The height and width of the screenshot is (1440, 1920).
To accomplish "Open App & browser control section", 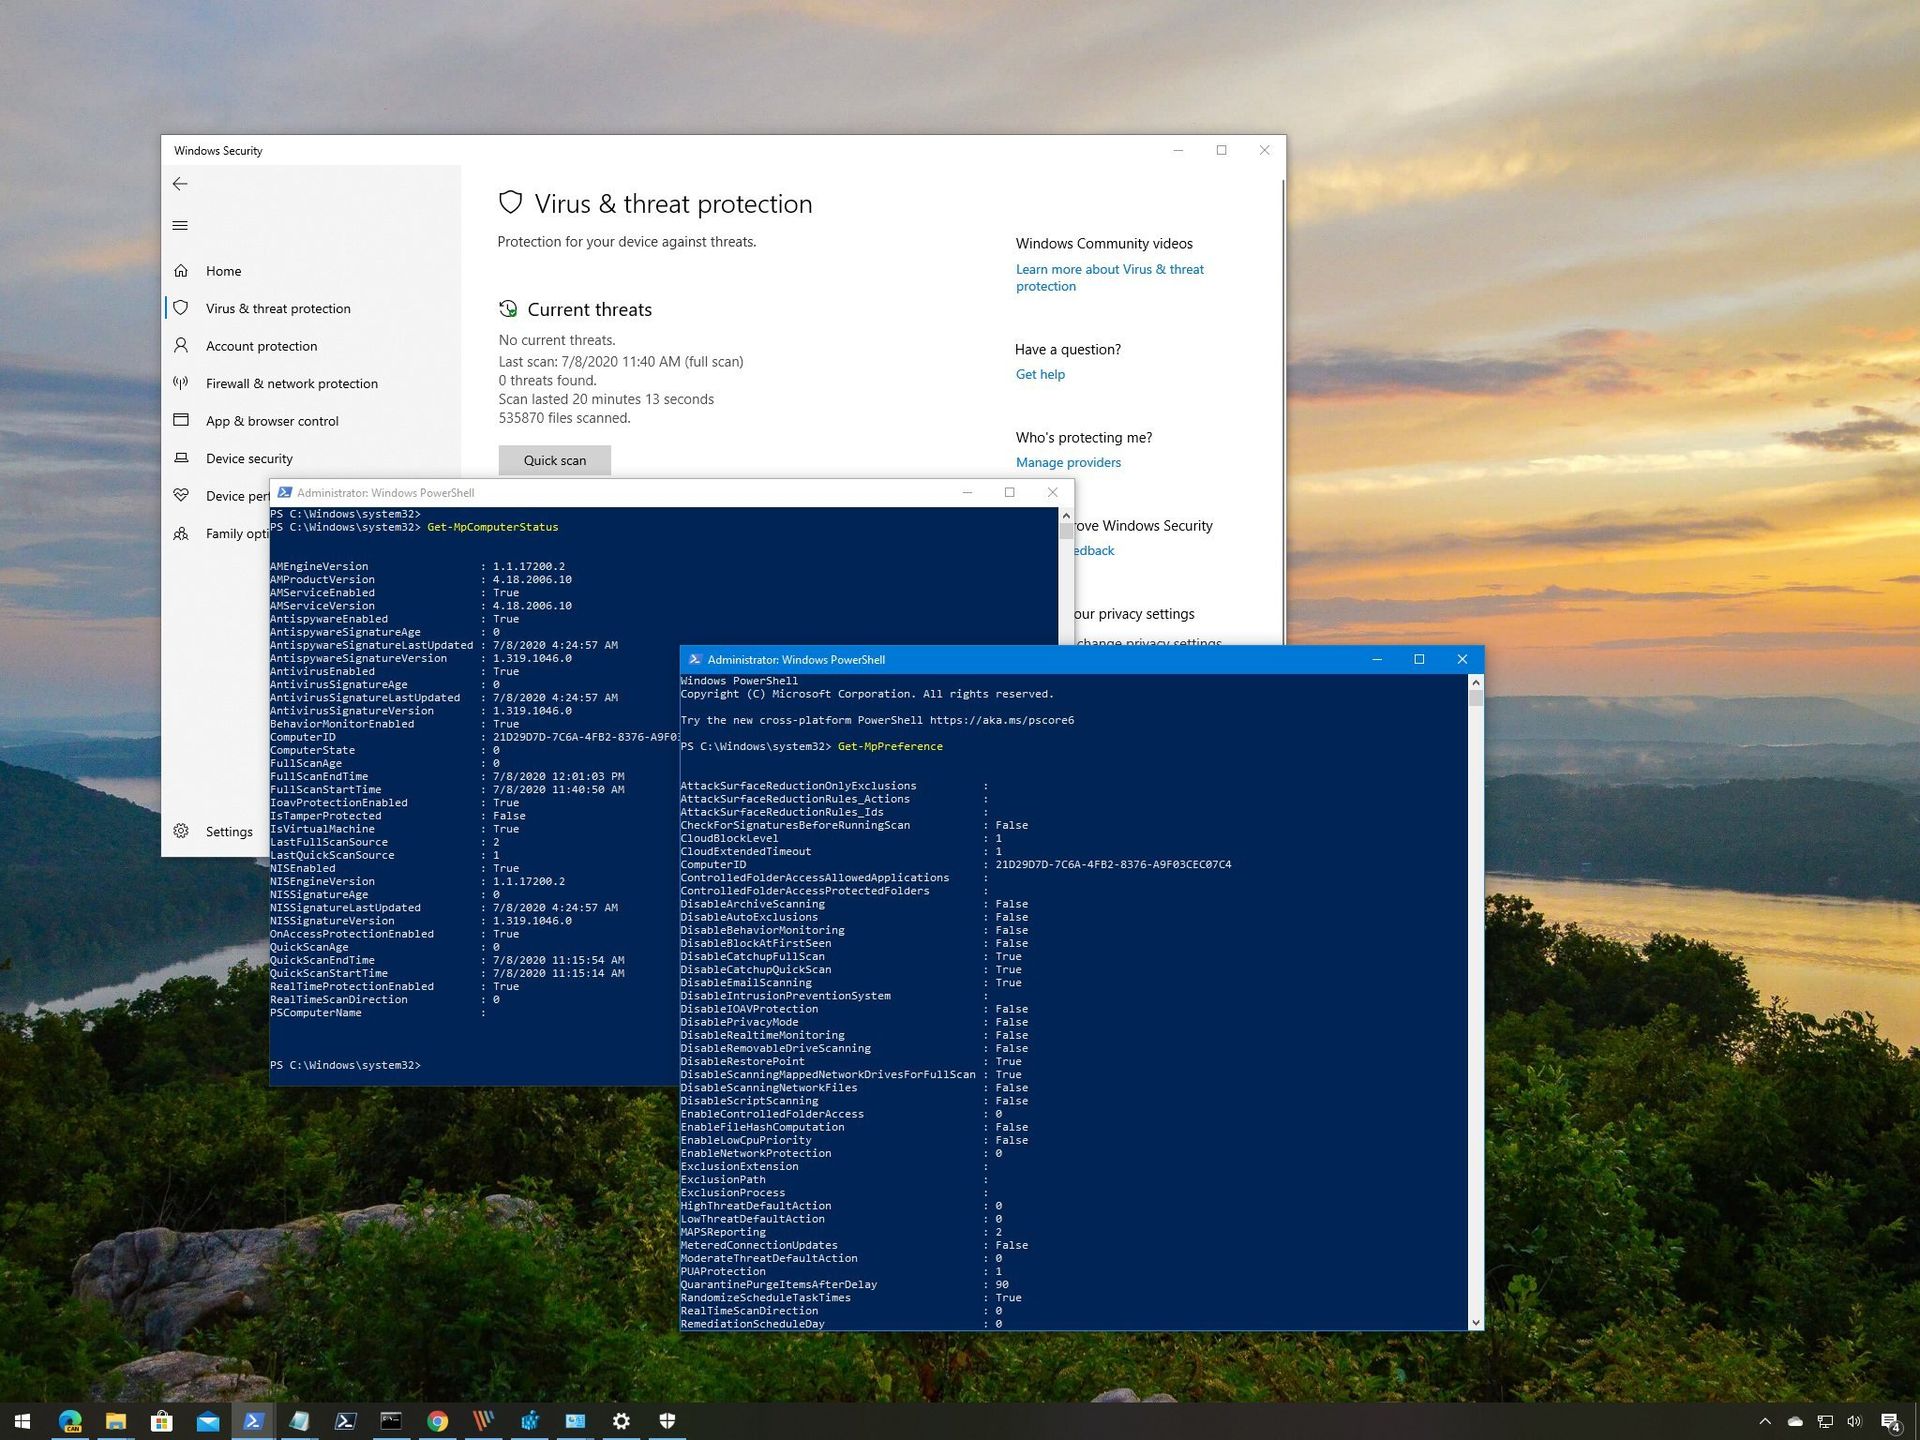I will click(x=271, y=420).
